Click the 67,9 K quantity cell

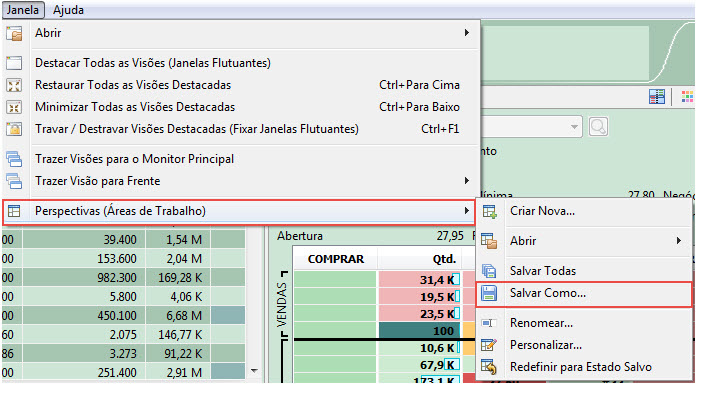click(x=419, y=364)
